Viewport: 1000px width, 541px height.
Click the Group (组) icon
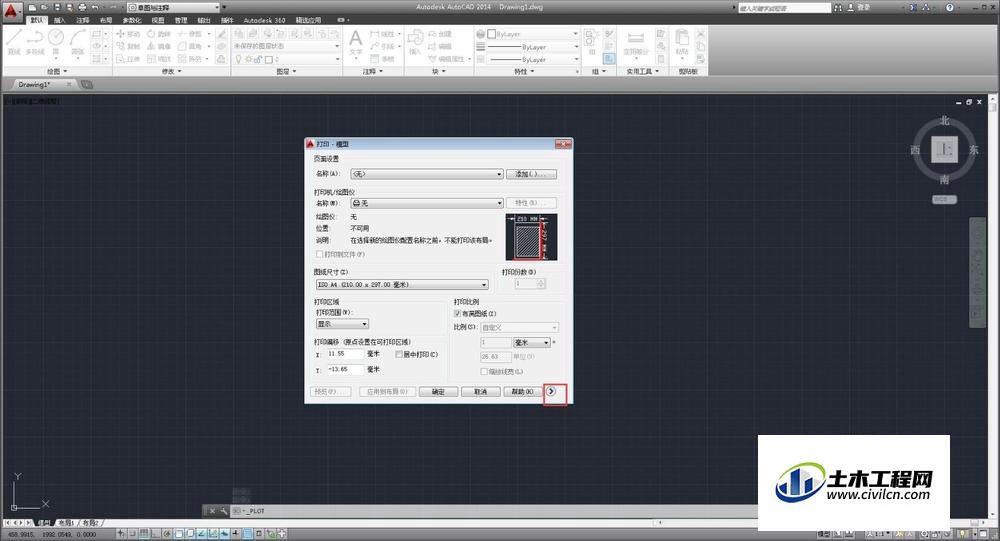(591, 41)
